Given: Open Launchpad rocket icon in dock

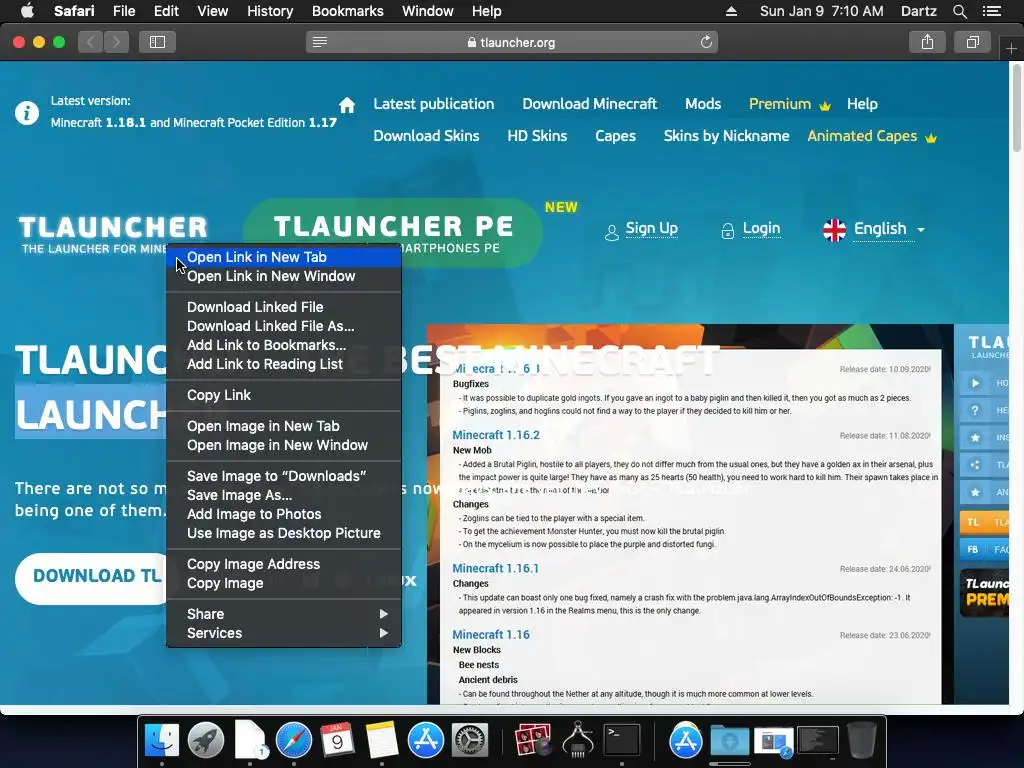Looking at the screenshot, I should coord(206,741).
